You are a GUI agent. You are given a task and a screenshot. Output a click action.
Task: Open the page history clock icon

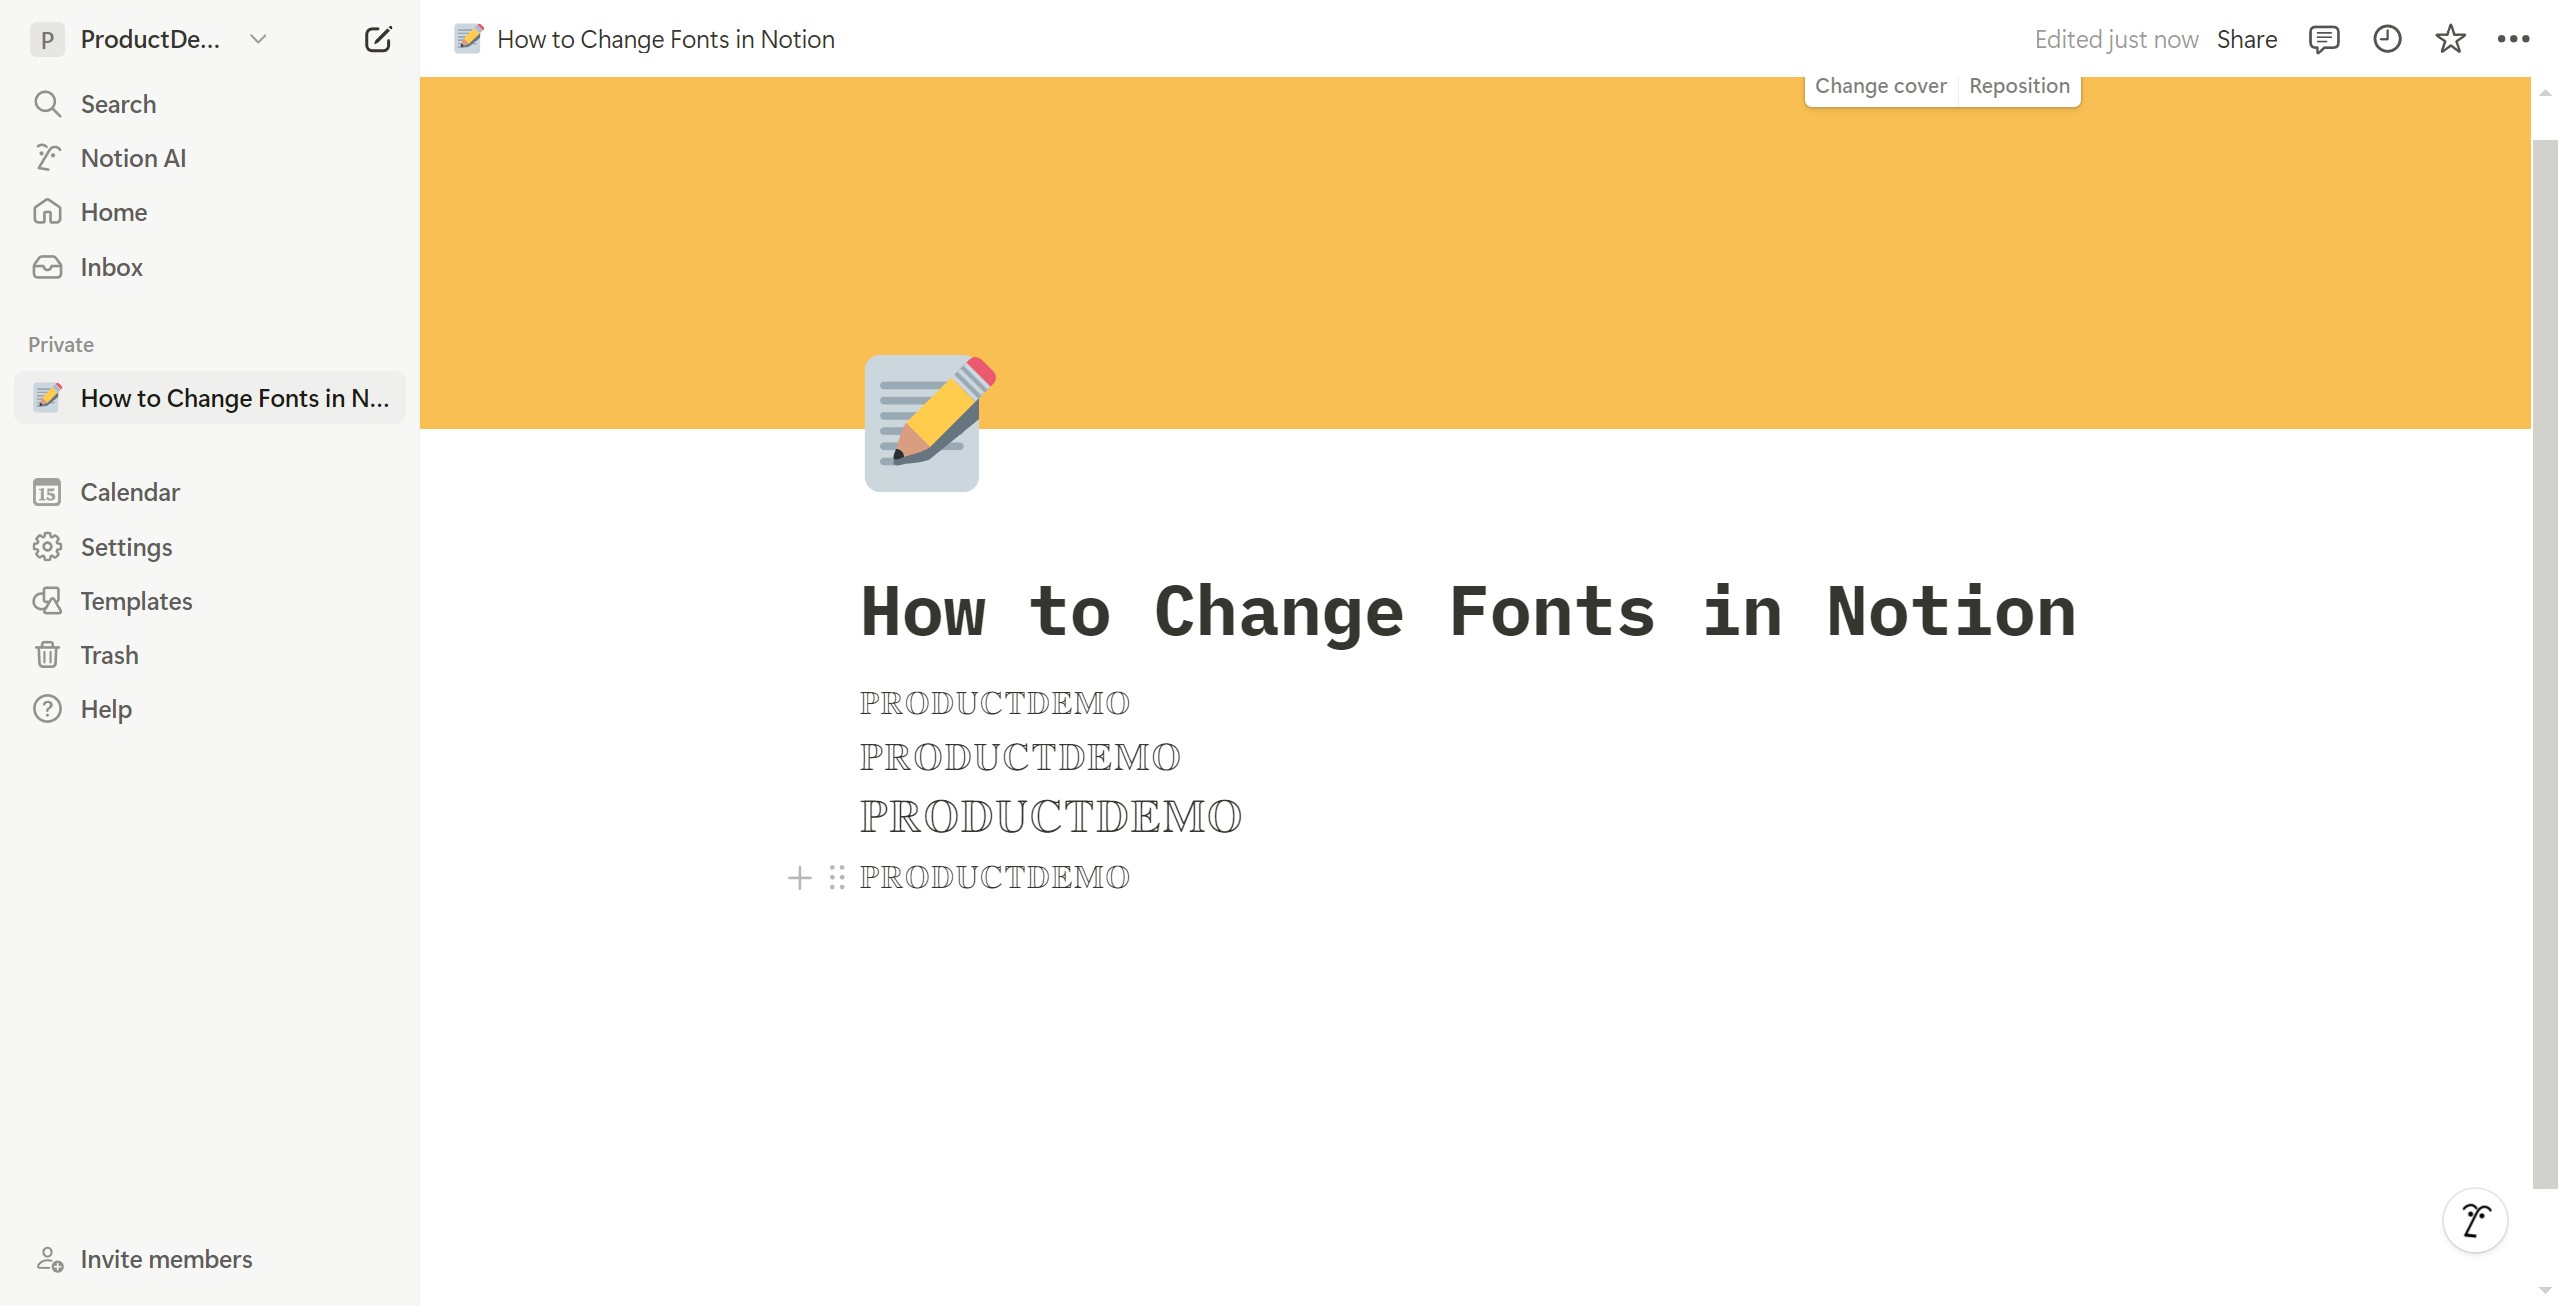[2387, 40]
